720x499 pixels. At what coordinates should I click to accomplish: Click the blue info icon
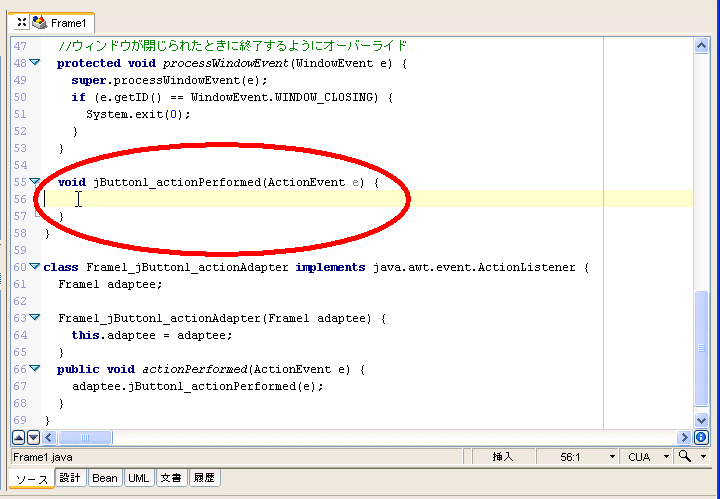click(701, 437)
